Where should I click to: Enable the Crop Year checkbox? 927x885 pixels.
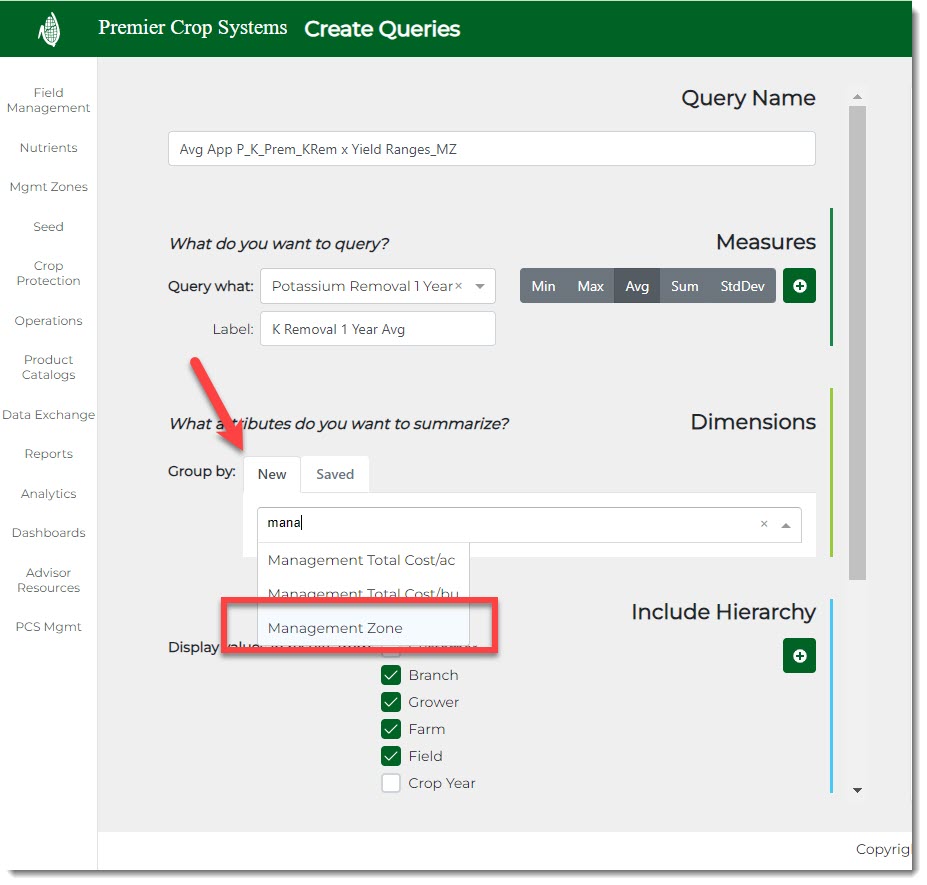pyautogui.click(x=391, y=783)
